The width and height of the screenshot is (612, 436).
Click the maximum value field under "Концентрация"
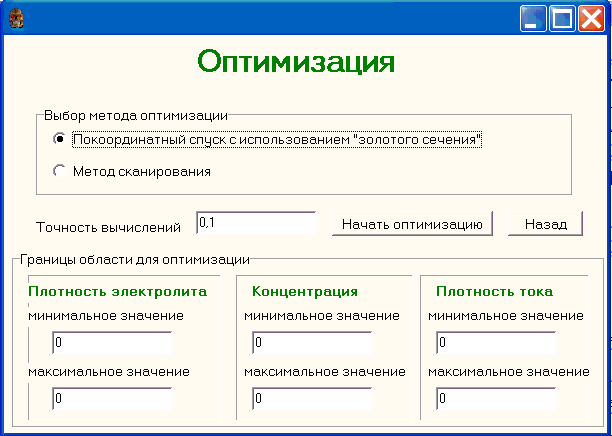[312, 399]
